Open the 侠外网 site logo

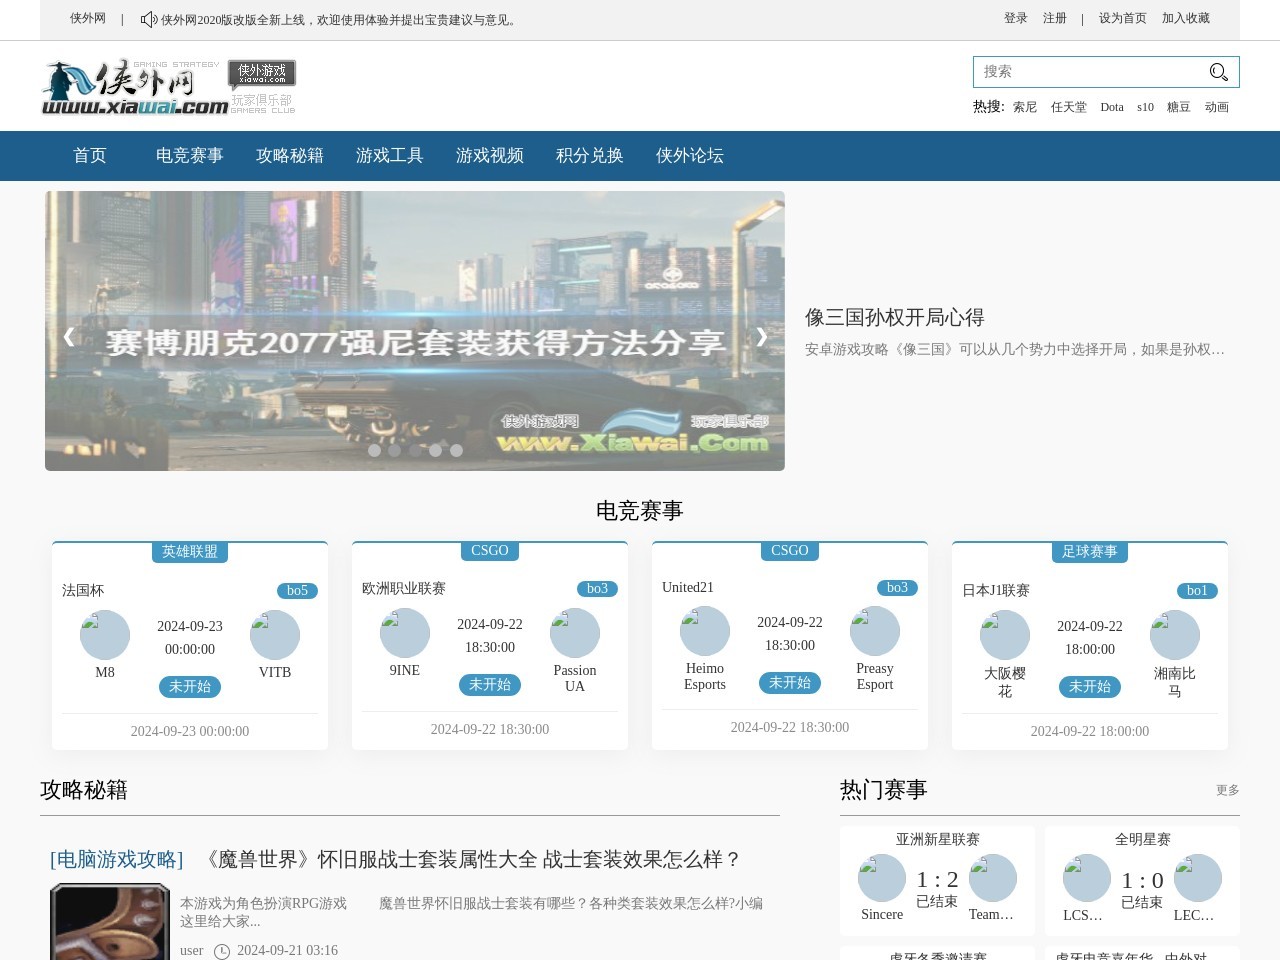(x=168, y=86)
